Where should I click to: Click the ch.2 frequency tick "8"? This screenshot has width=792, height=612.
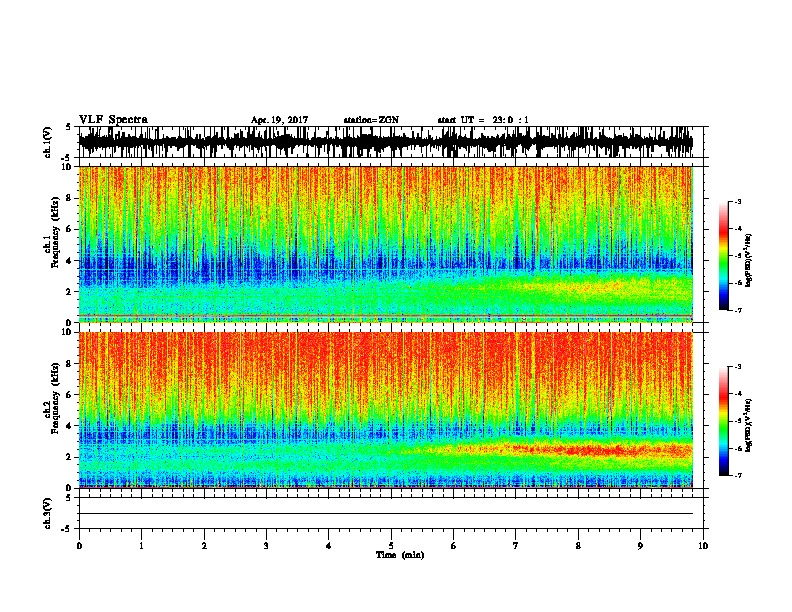tap(70, 364)
